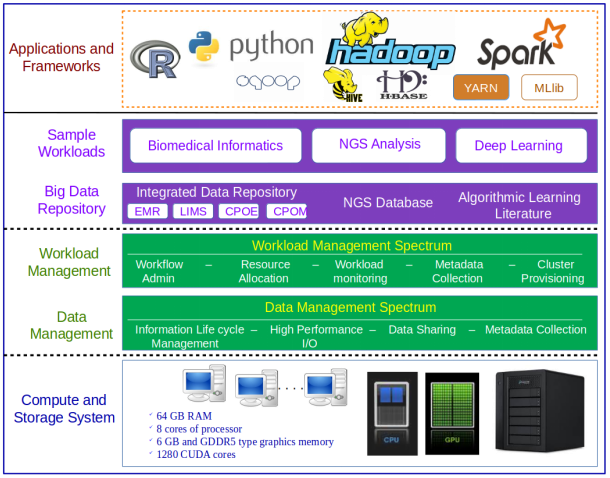Click 'Workload monitoring' text
The height and width of the screenshot is (478, 610).
[360, 271]
